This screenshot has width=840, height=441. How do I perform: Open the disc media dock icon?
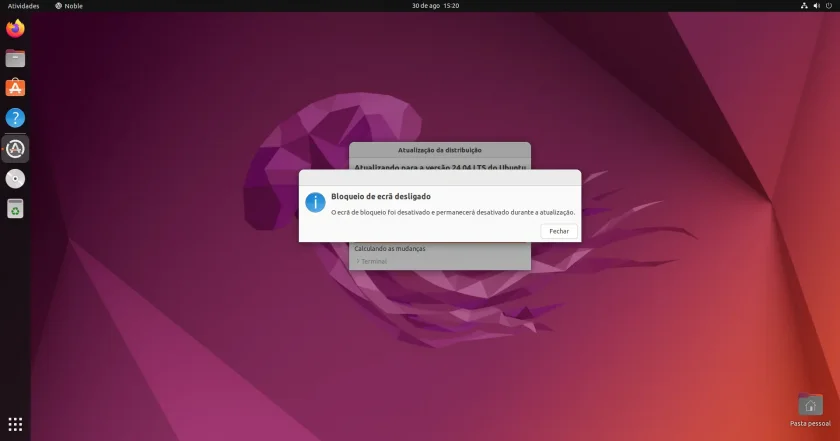(15, 179)
